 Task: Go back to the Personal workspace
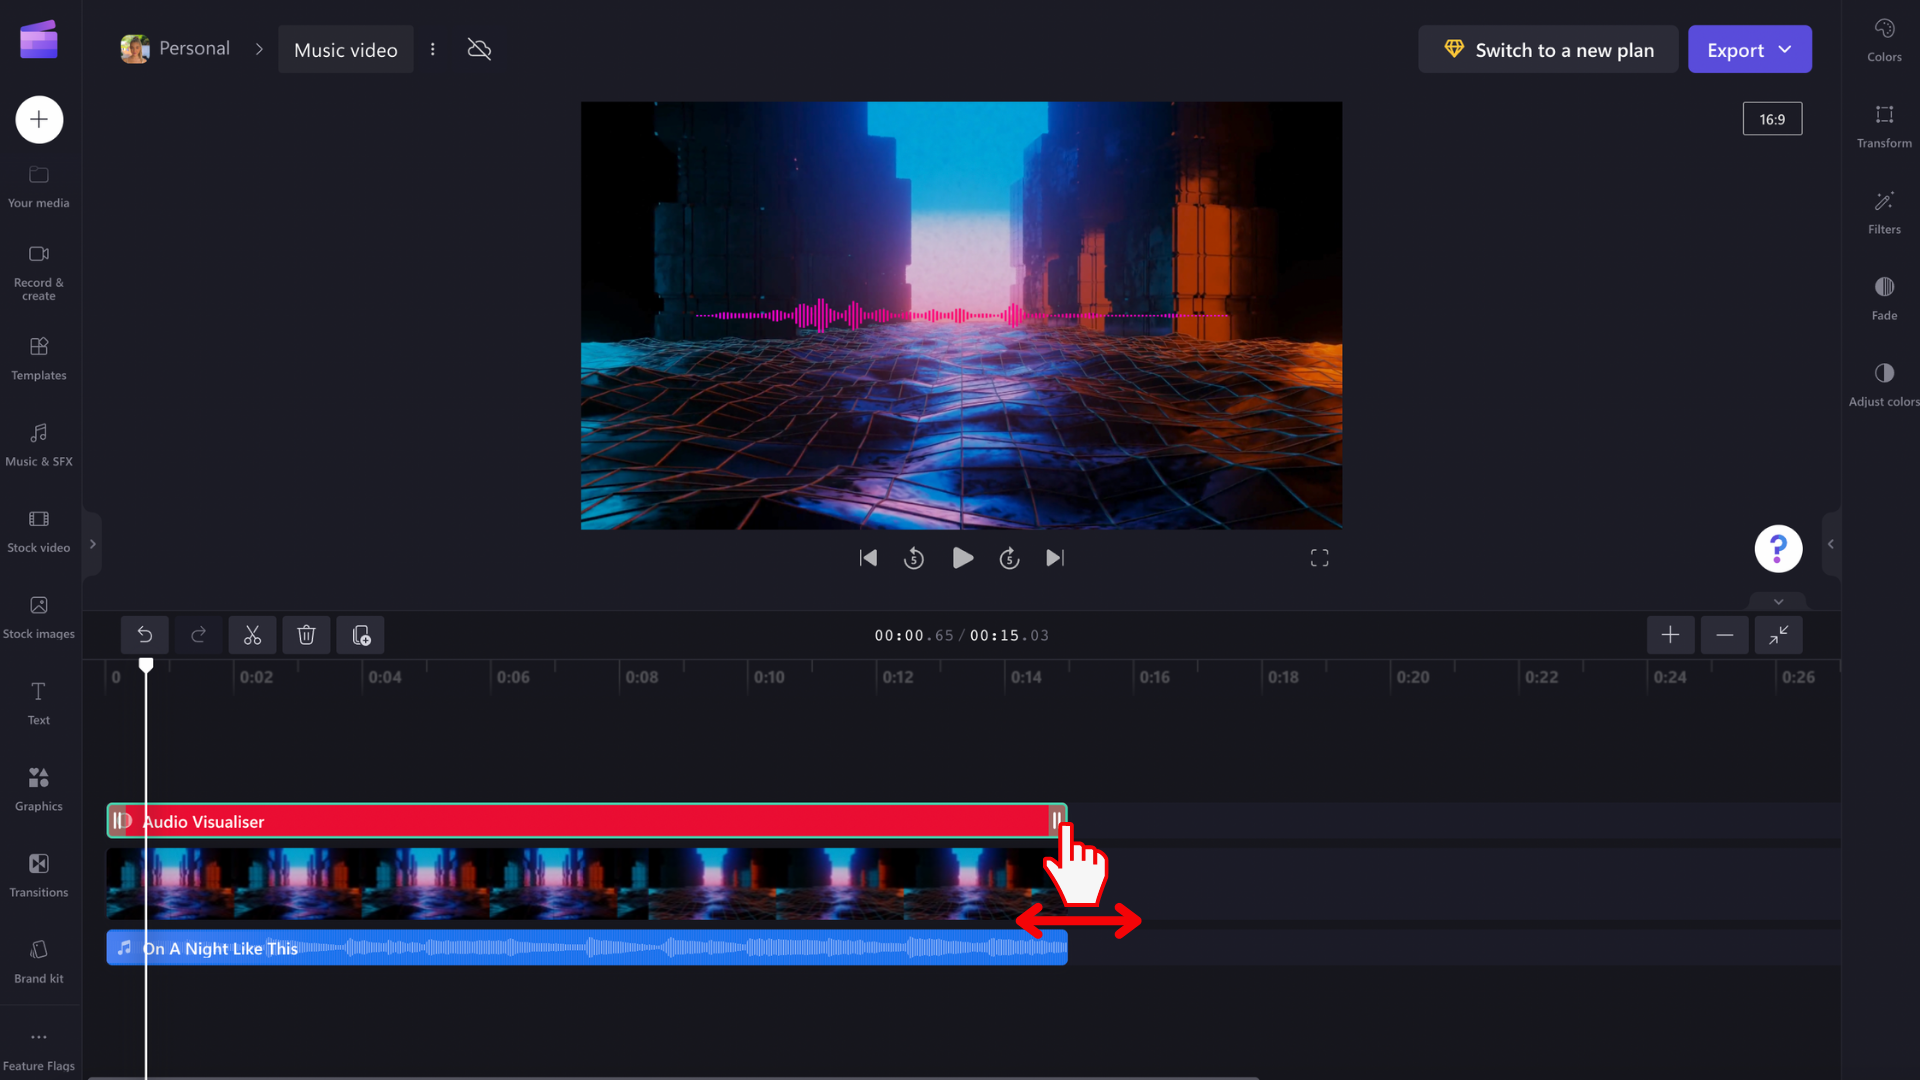193,48
